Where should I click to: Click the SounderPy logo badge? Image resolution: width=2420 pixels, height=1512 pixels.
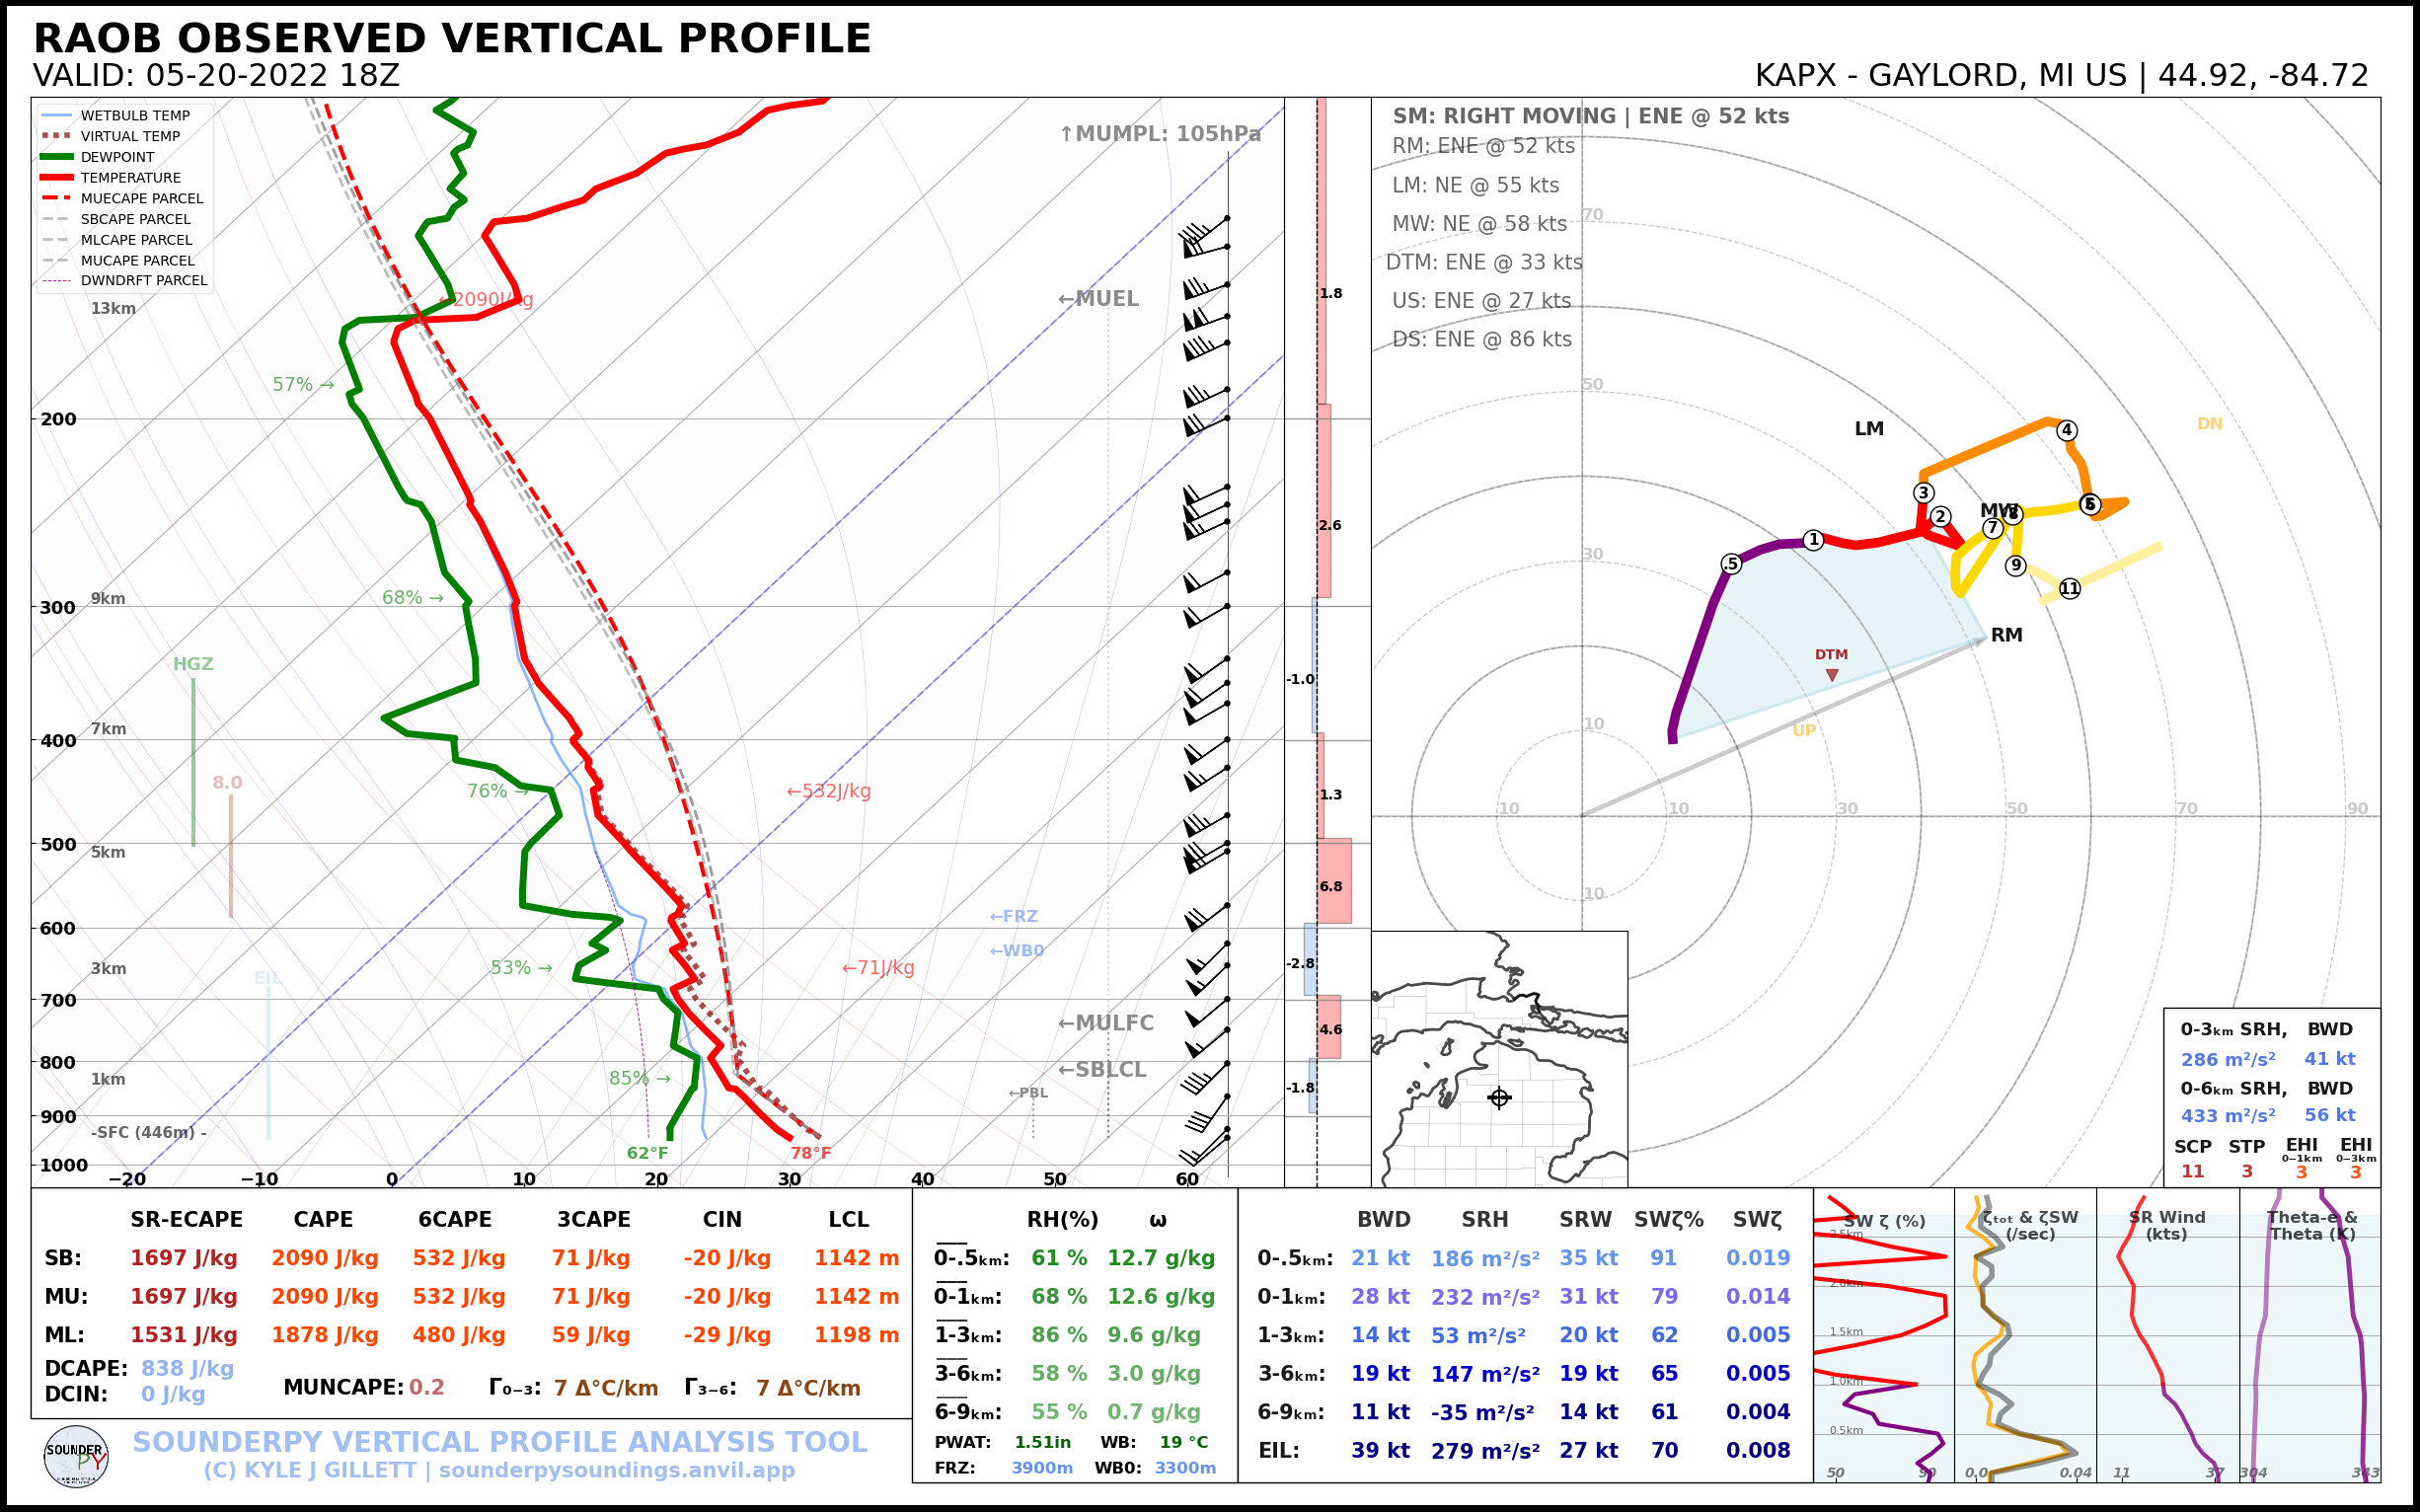tap(76, 1456)
